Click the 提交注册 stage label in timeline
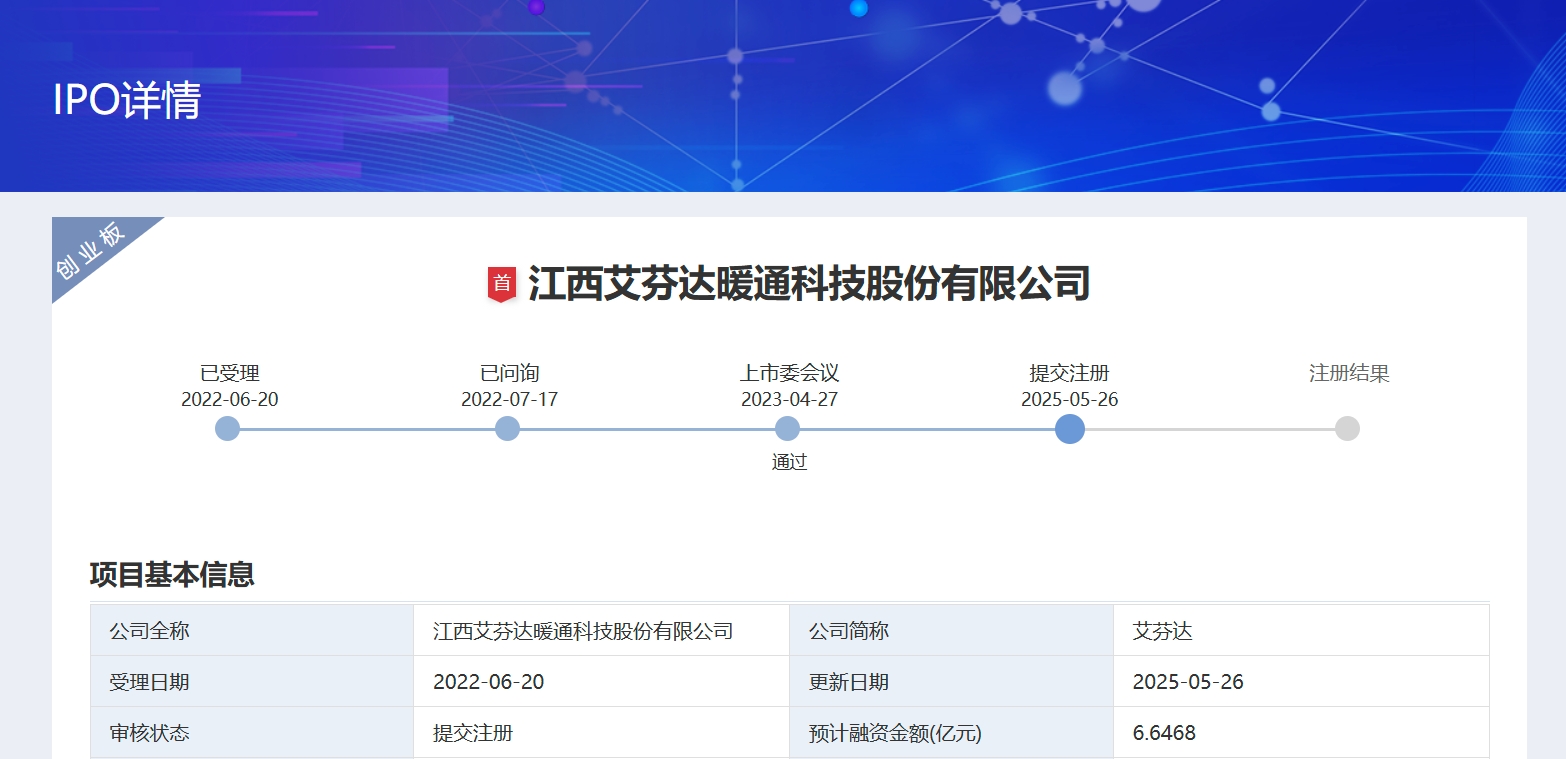Viewport: 1566px width, 759px height. [x=1070, y=373]
